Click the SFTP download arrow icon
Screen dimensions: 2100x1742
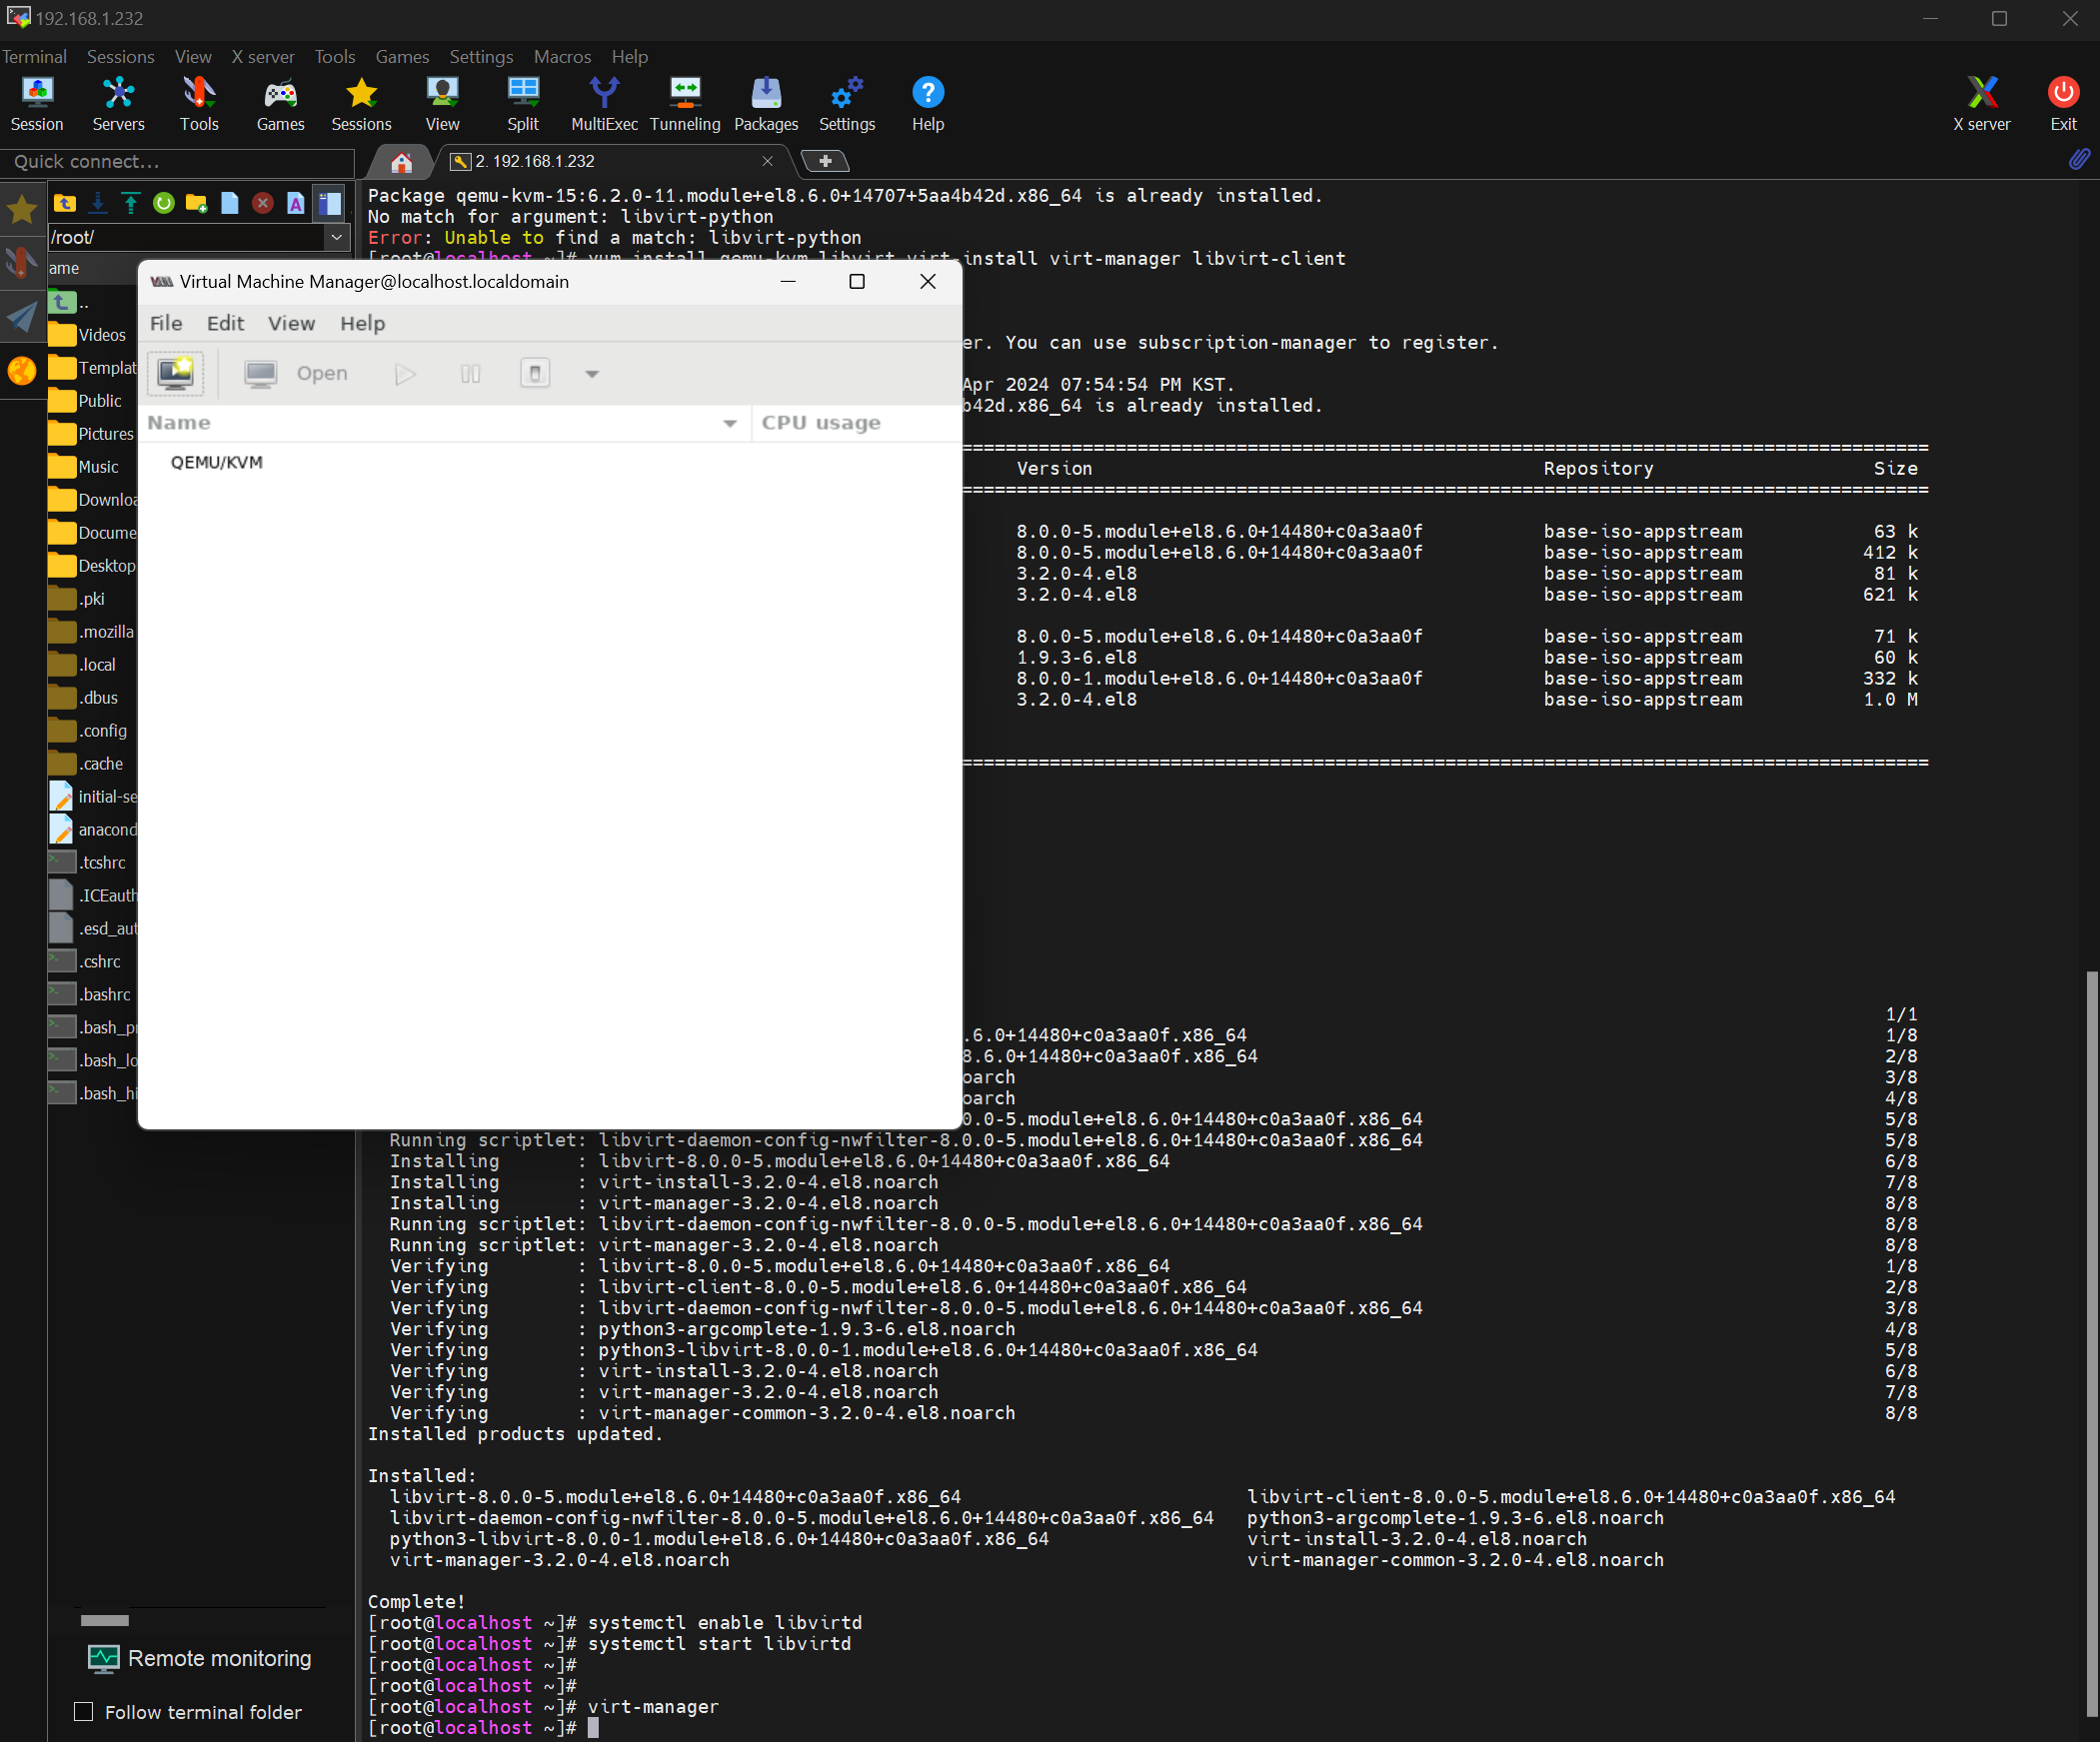click(x=98, y=203)
